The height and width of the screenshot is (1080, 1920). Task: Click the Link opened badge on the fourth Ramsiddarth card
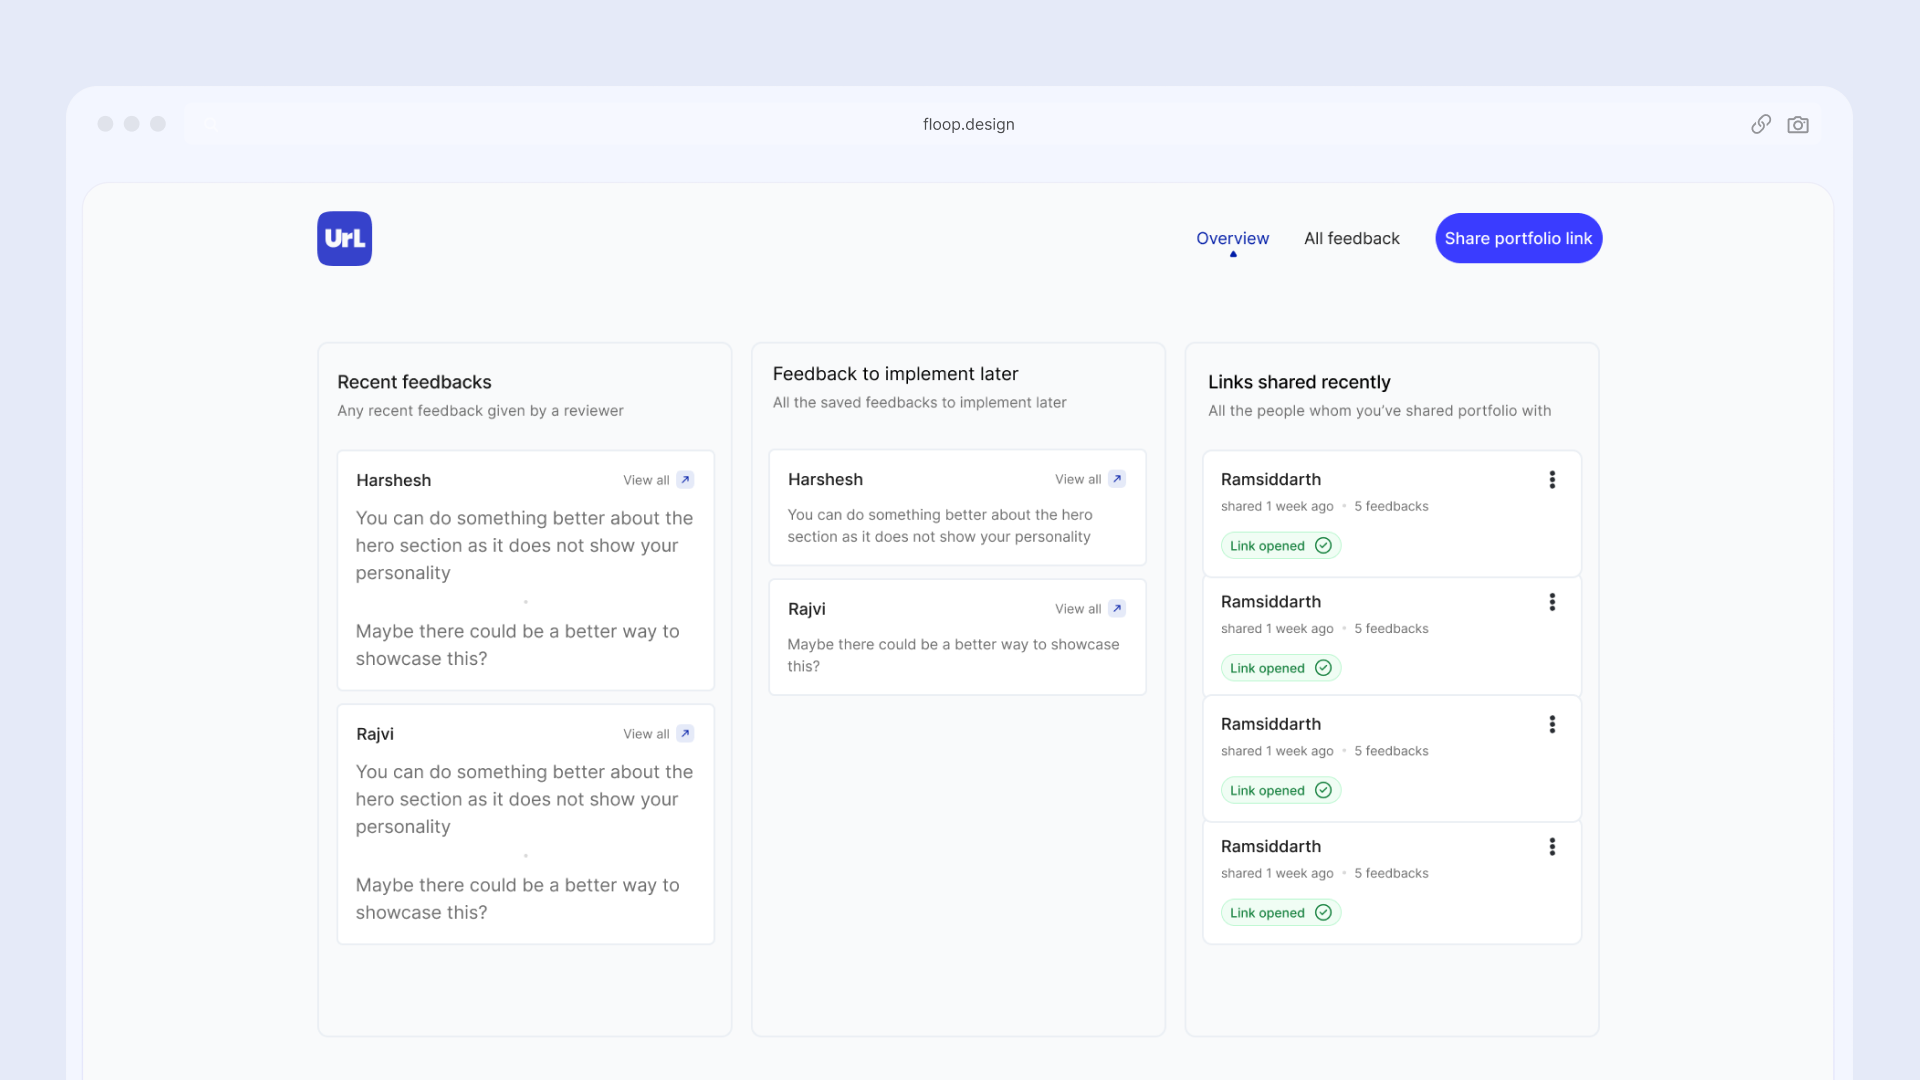pos(1281,913)
